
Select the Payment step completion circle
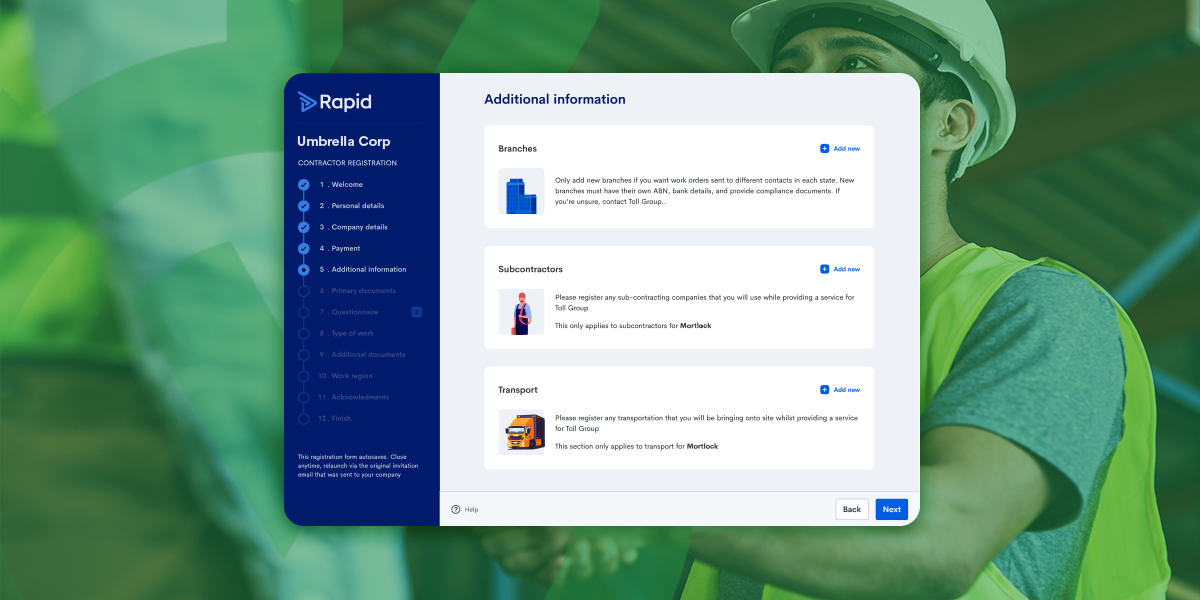pyautogui.click(x=303, y=248)
